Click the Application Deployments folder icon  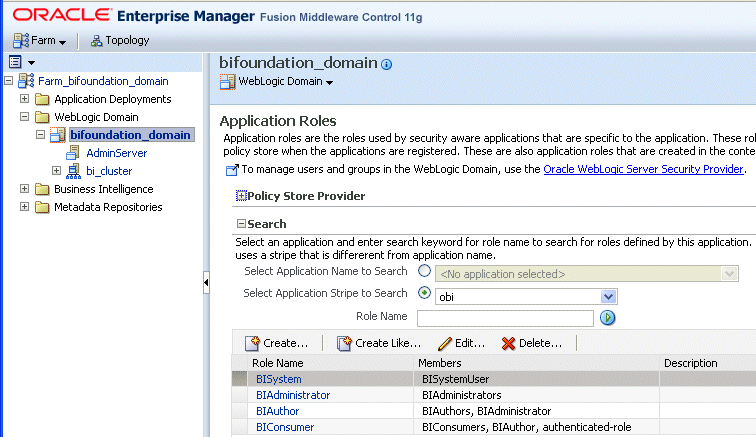point(42,99)
